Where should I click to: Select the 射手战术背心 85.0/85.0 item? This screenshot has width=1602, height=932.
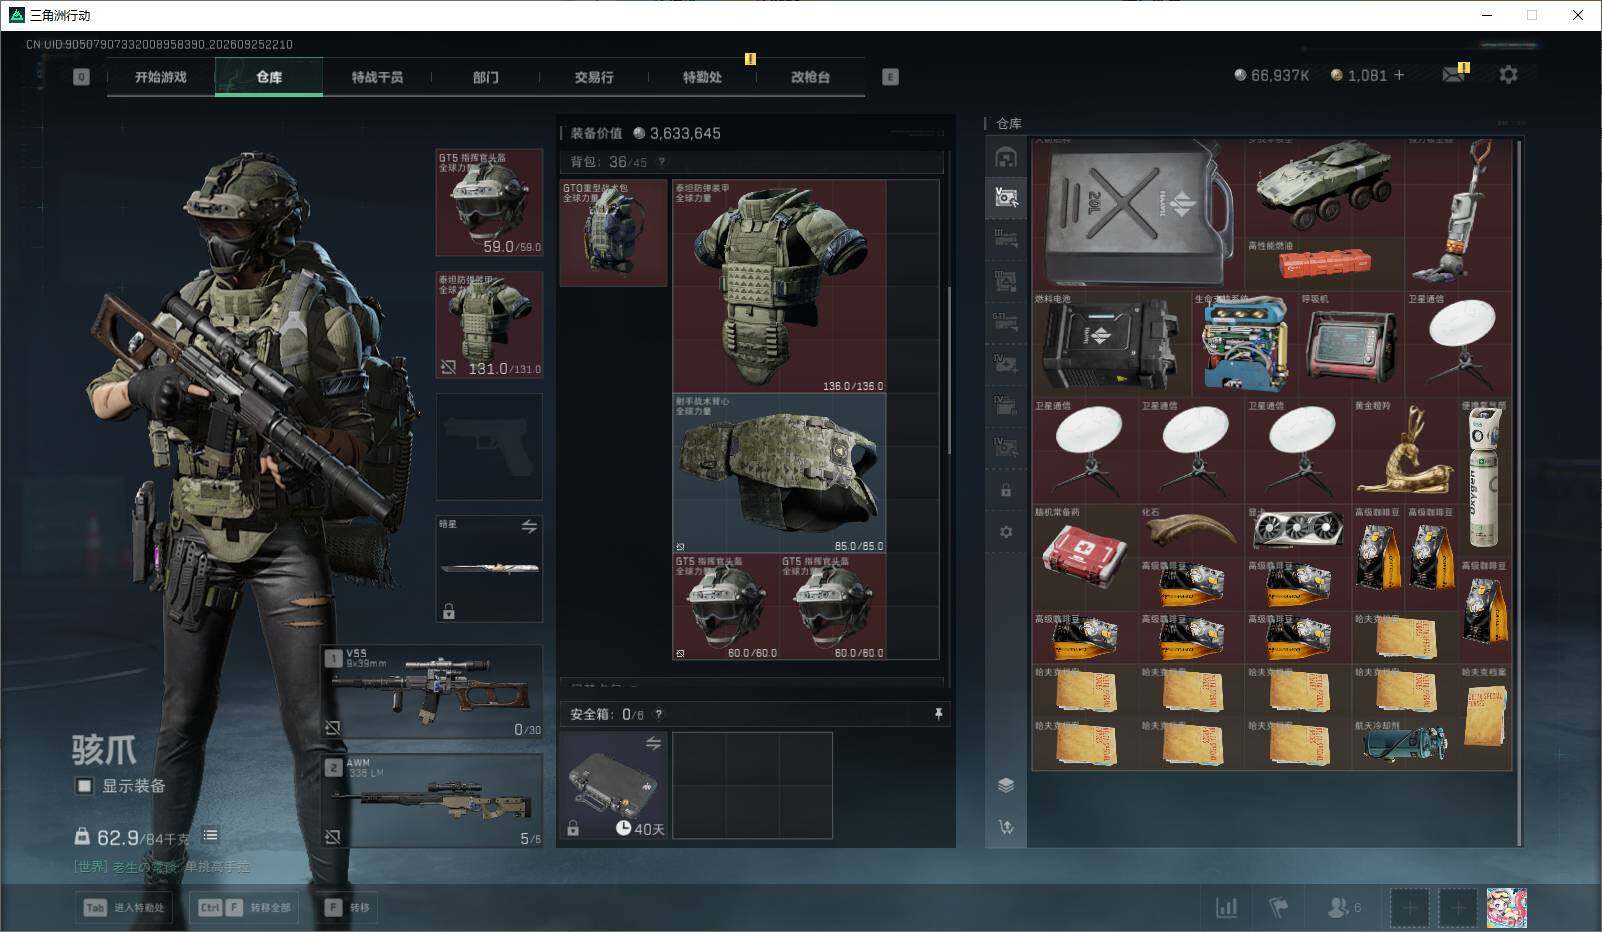(779, 473)
